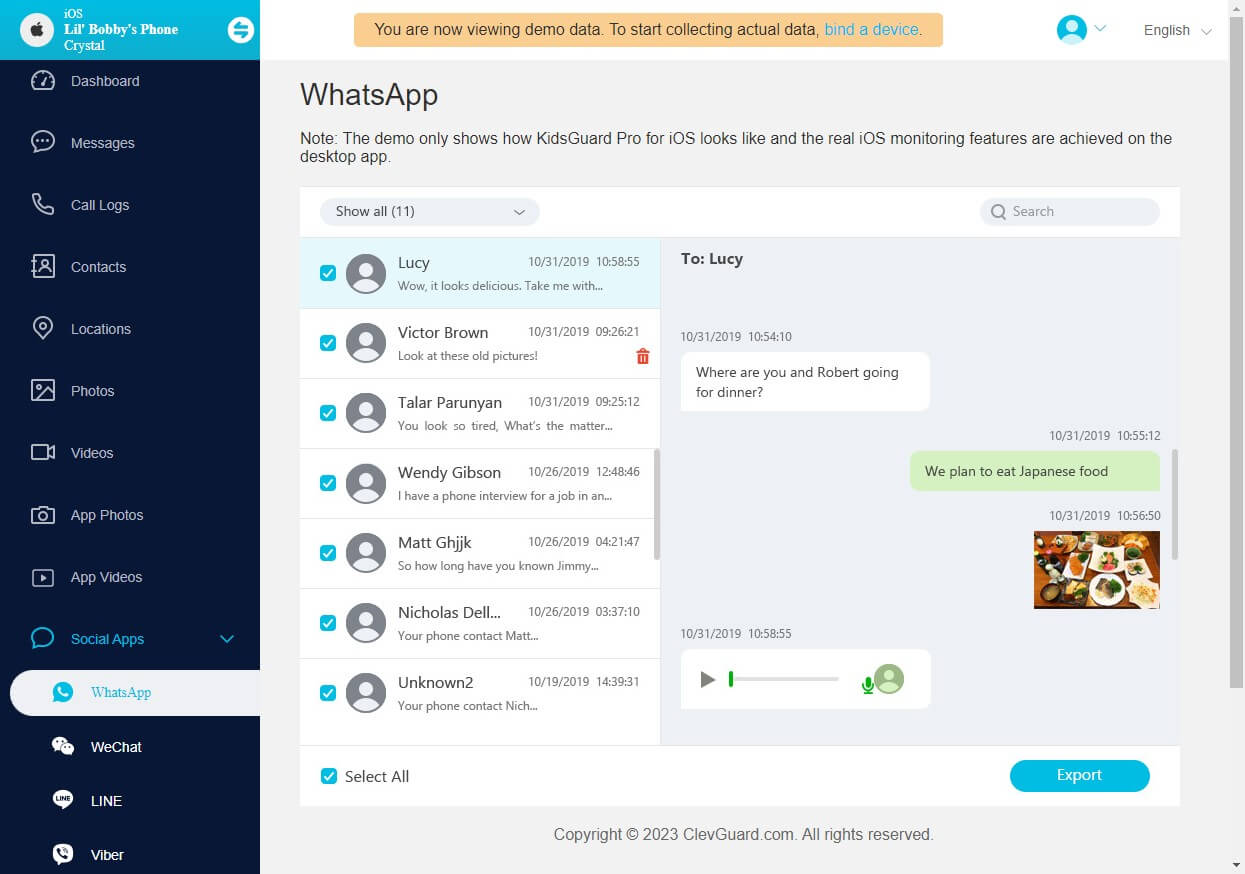Click the App Photos camera icon
Image resolution: width=1245 pixels, height=874 pixels.
[43, 515]
